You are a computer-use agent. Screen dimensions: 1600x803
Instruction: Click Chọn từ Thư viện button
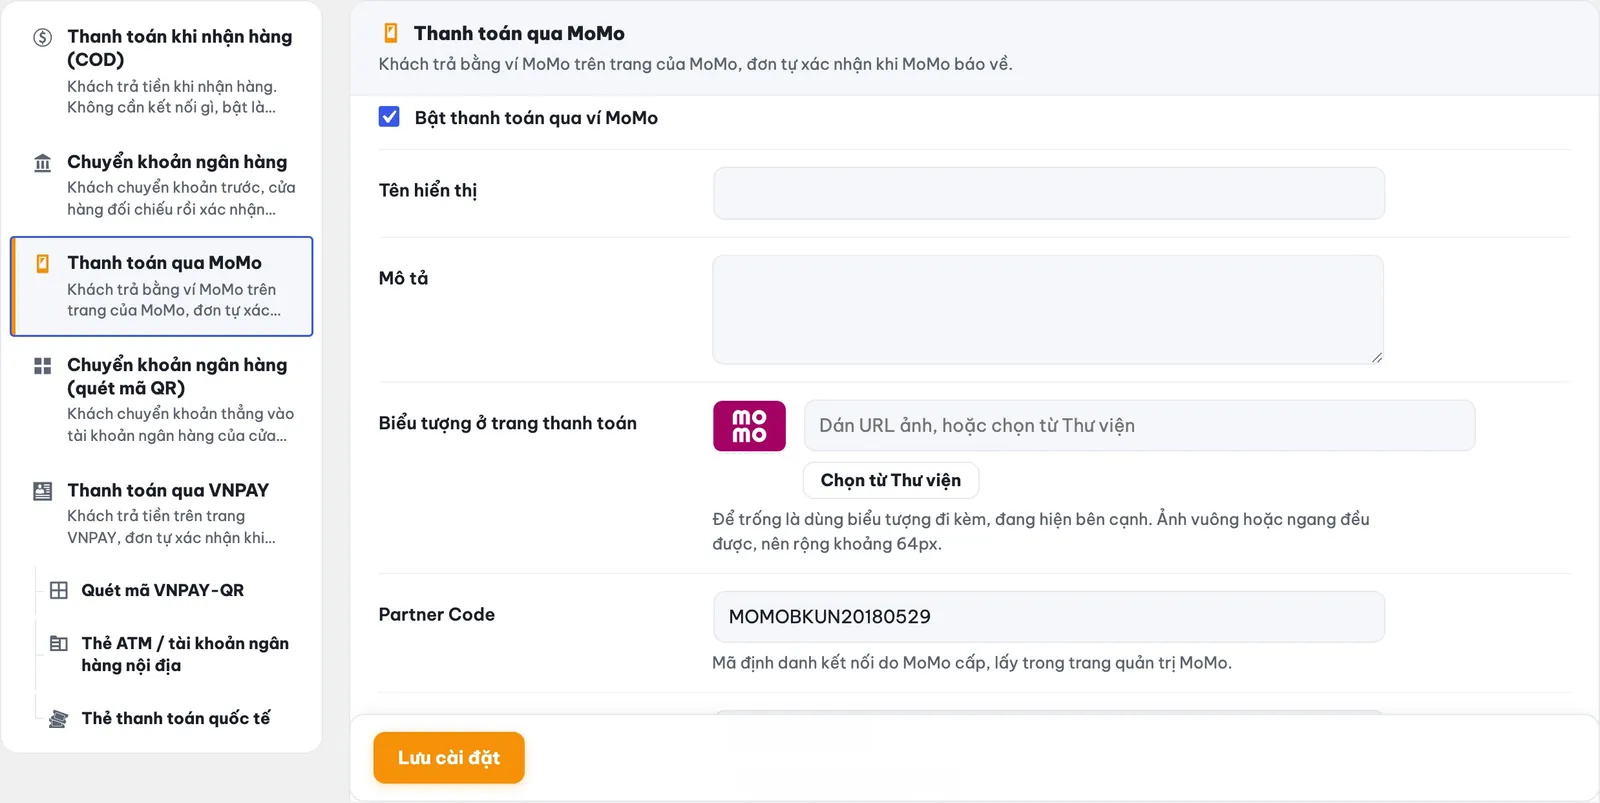click(x=891, y=480)
